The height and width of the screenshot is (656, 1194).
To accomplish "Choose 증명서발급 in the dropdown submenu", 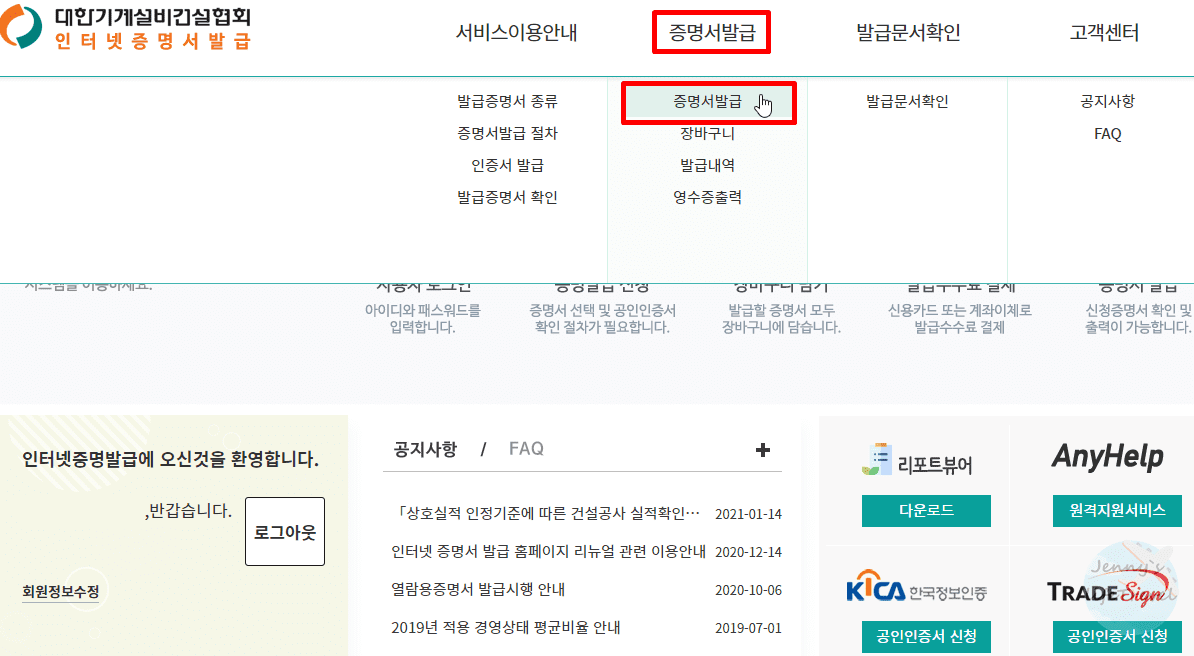I will pyautogui.click(x=707, y=101).
